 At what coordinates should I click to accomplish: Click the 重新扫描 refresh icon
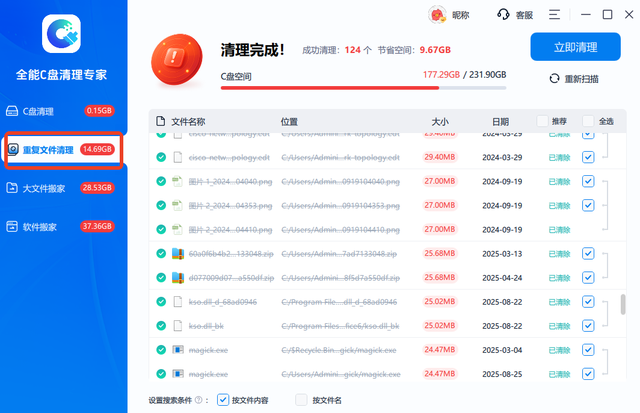pos(554,78)
